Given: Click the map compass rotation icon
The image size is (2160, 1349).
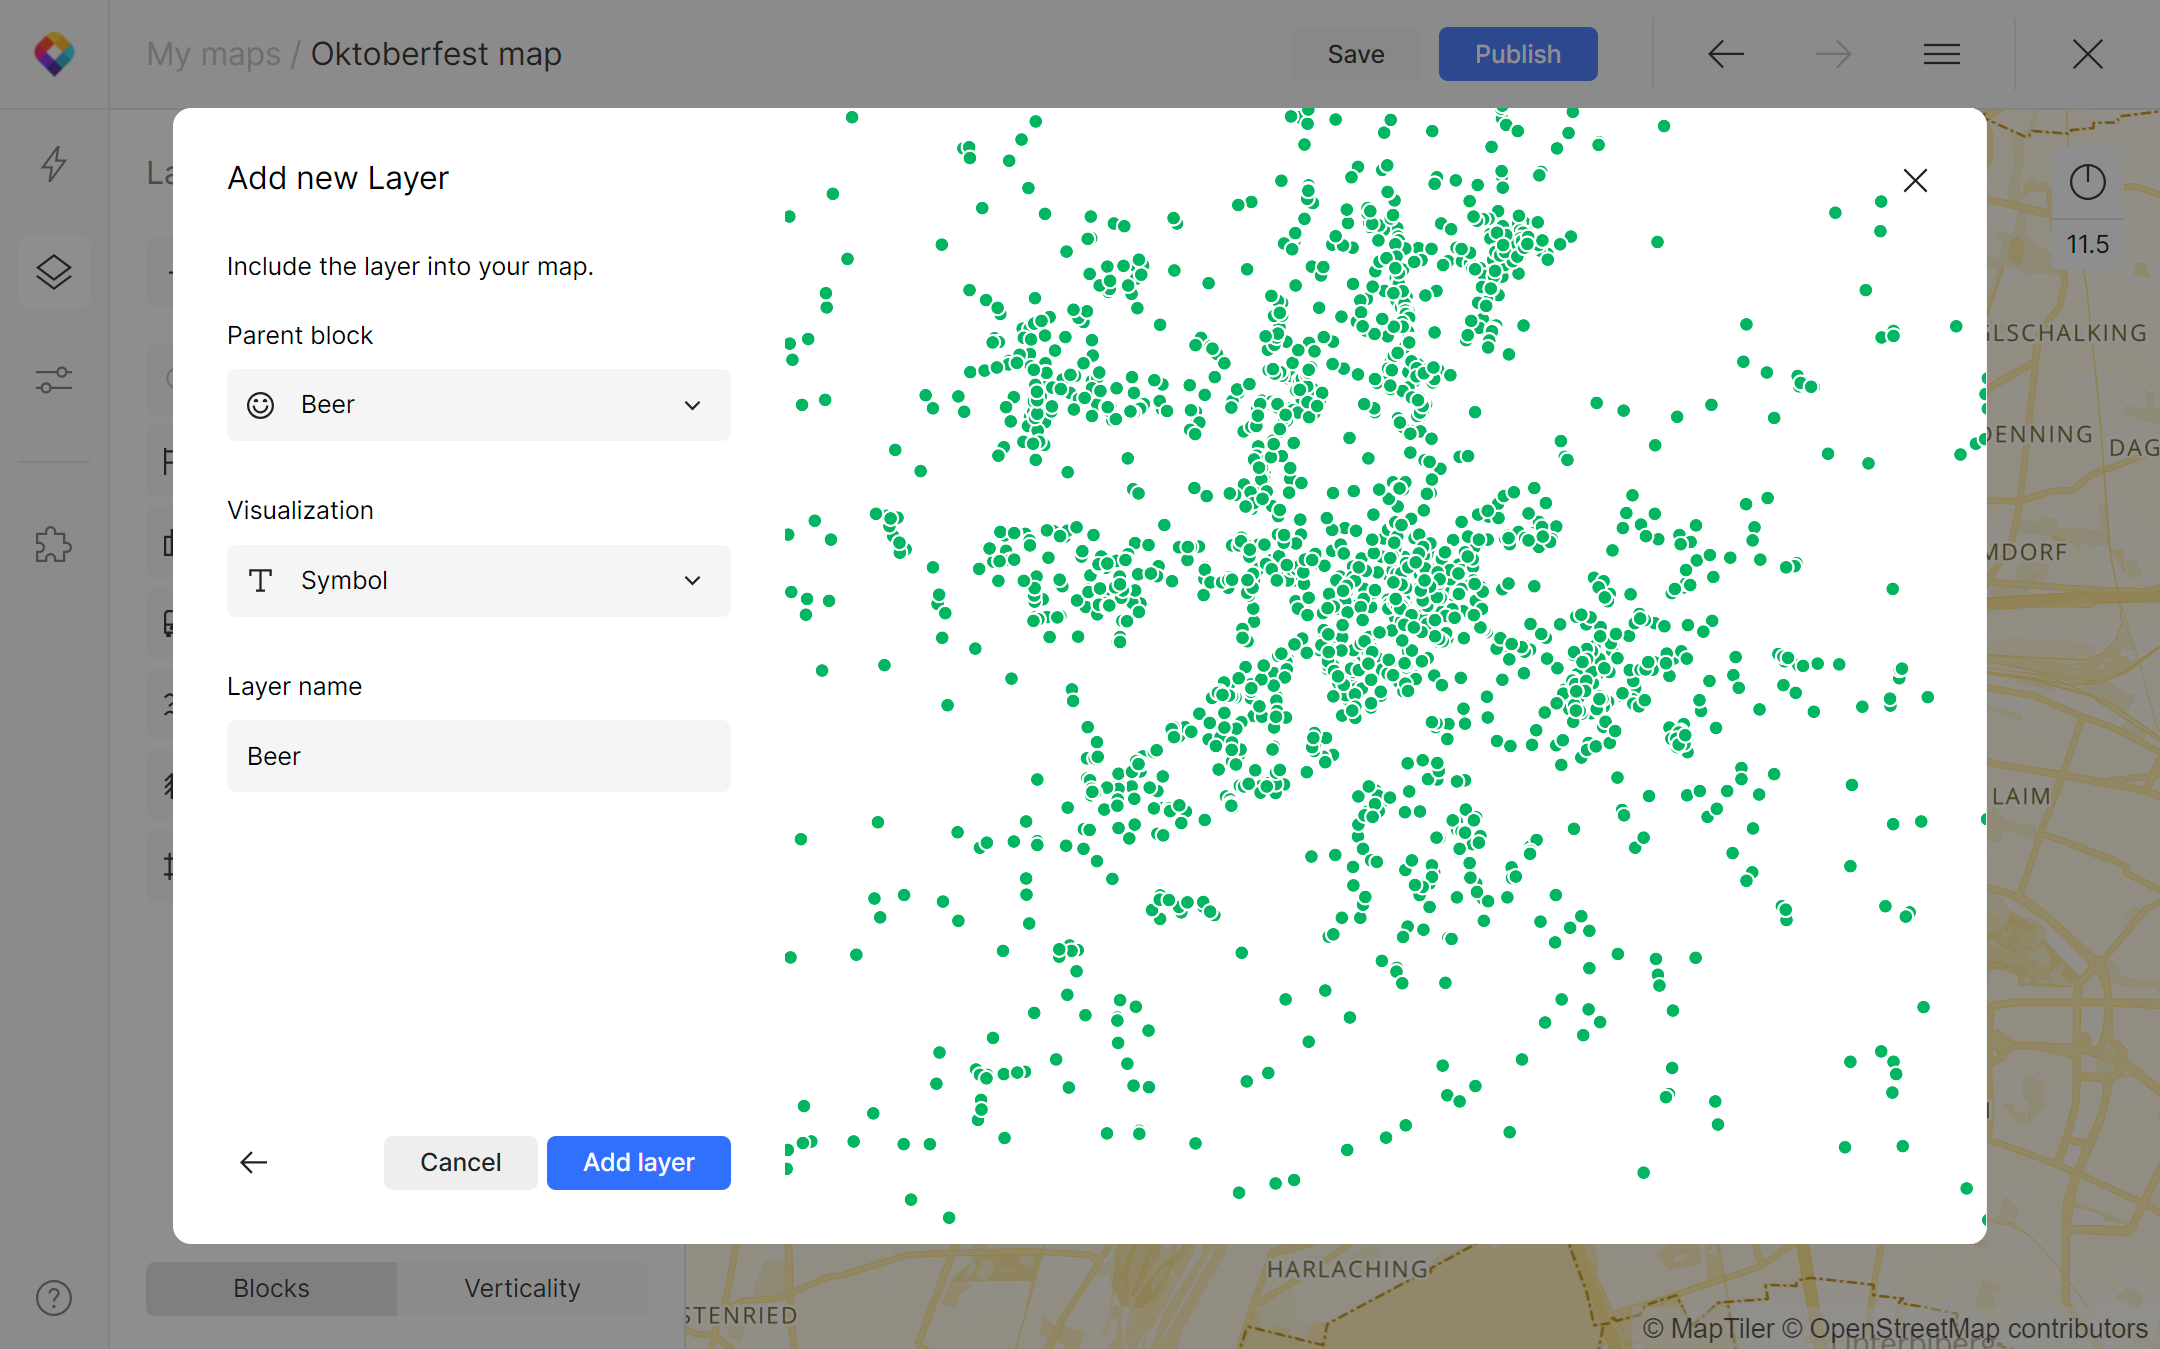Looking at the screenshot, I should pyautogui.click(x=2087, y=182).
